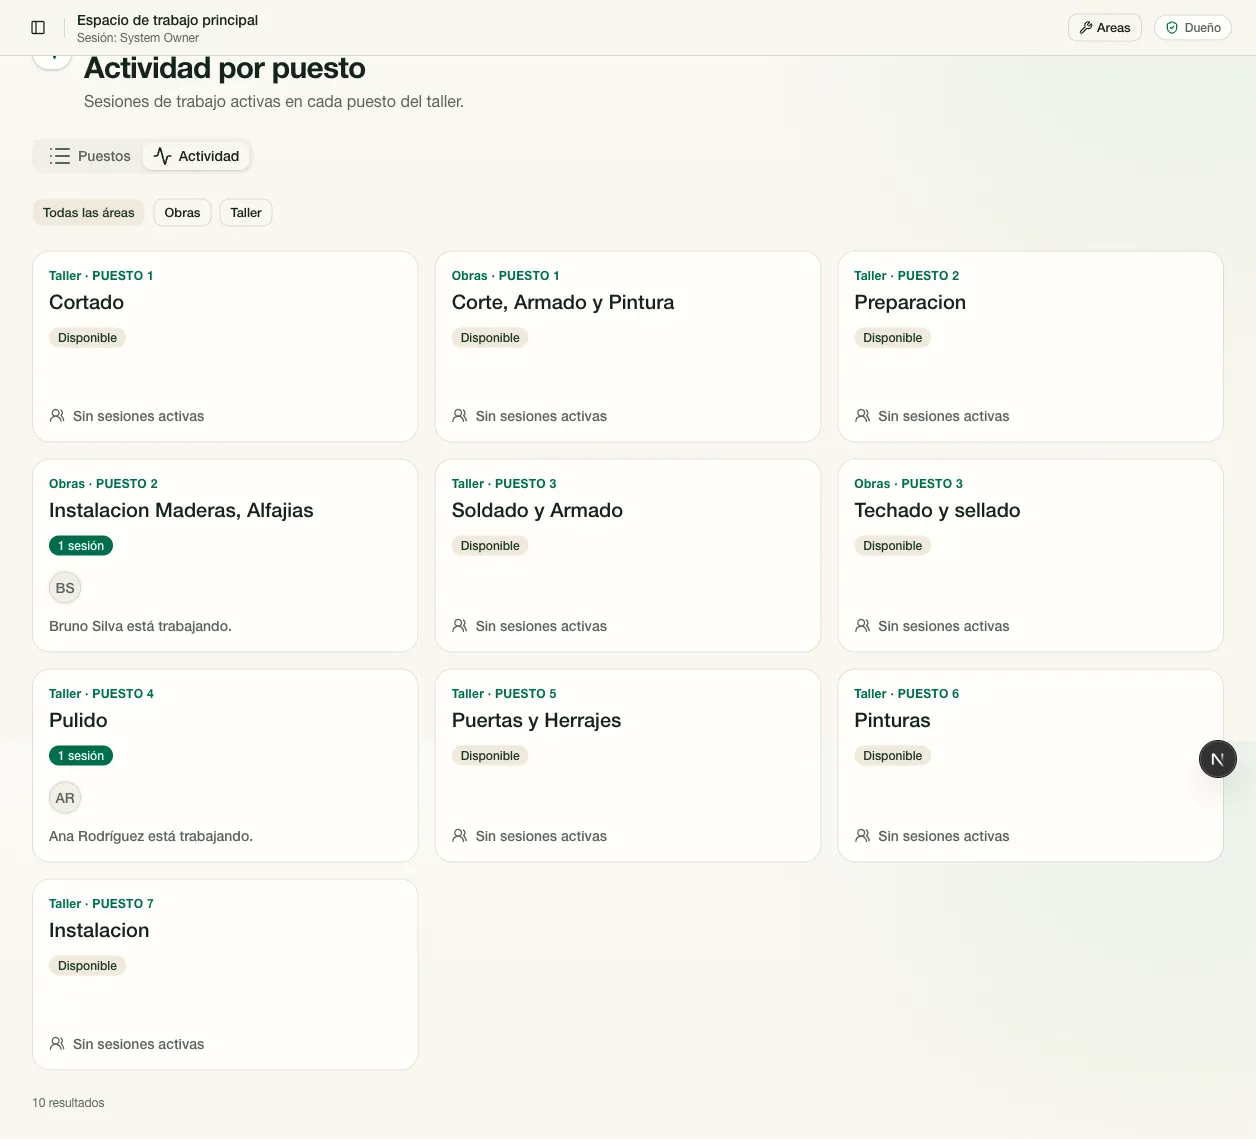The image size is (1256, 1139).
Task: Click the Disponible badge on Cortado
Action: coord(87,338)
